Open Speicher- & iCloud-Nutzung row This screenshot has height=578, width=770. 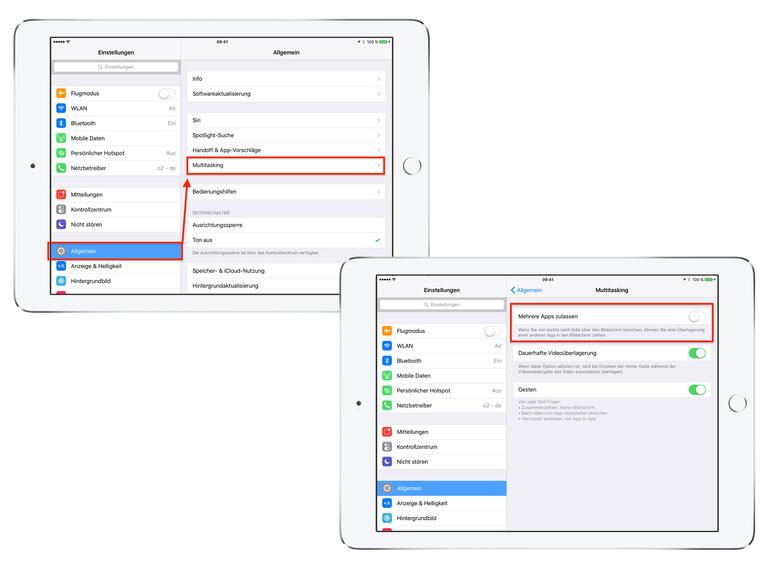tap(286, 271)
